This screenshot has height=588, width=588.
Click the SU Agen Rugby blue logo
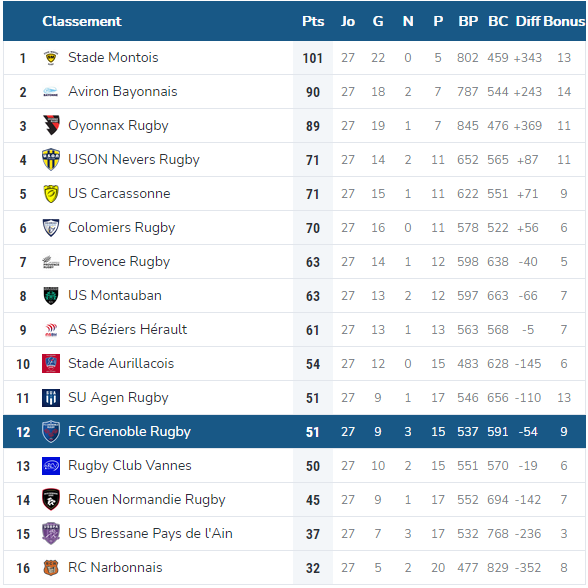click(x=51, y=398)
